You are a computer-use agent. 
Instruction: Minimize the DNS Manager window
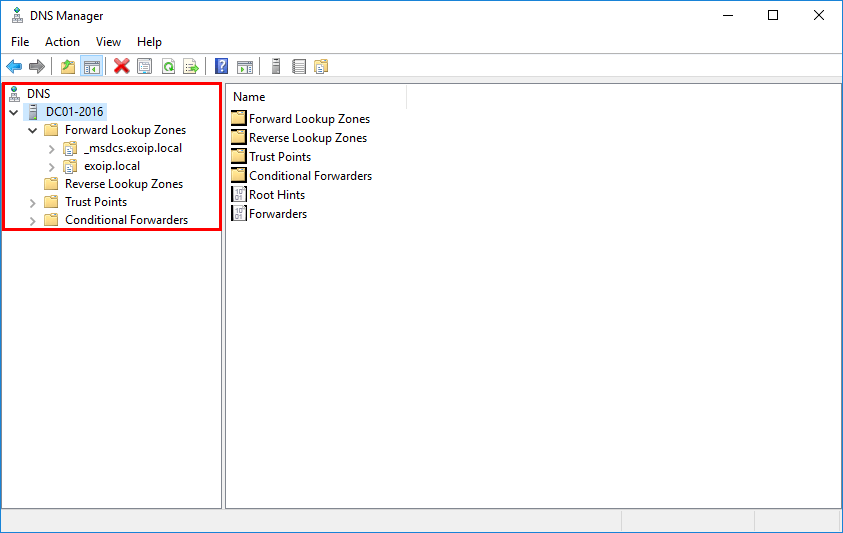(x=728, y=16)
